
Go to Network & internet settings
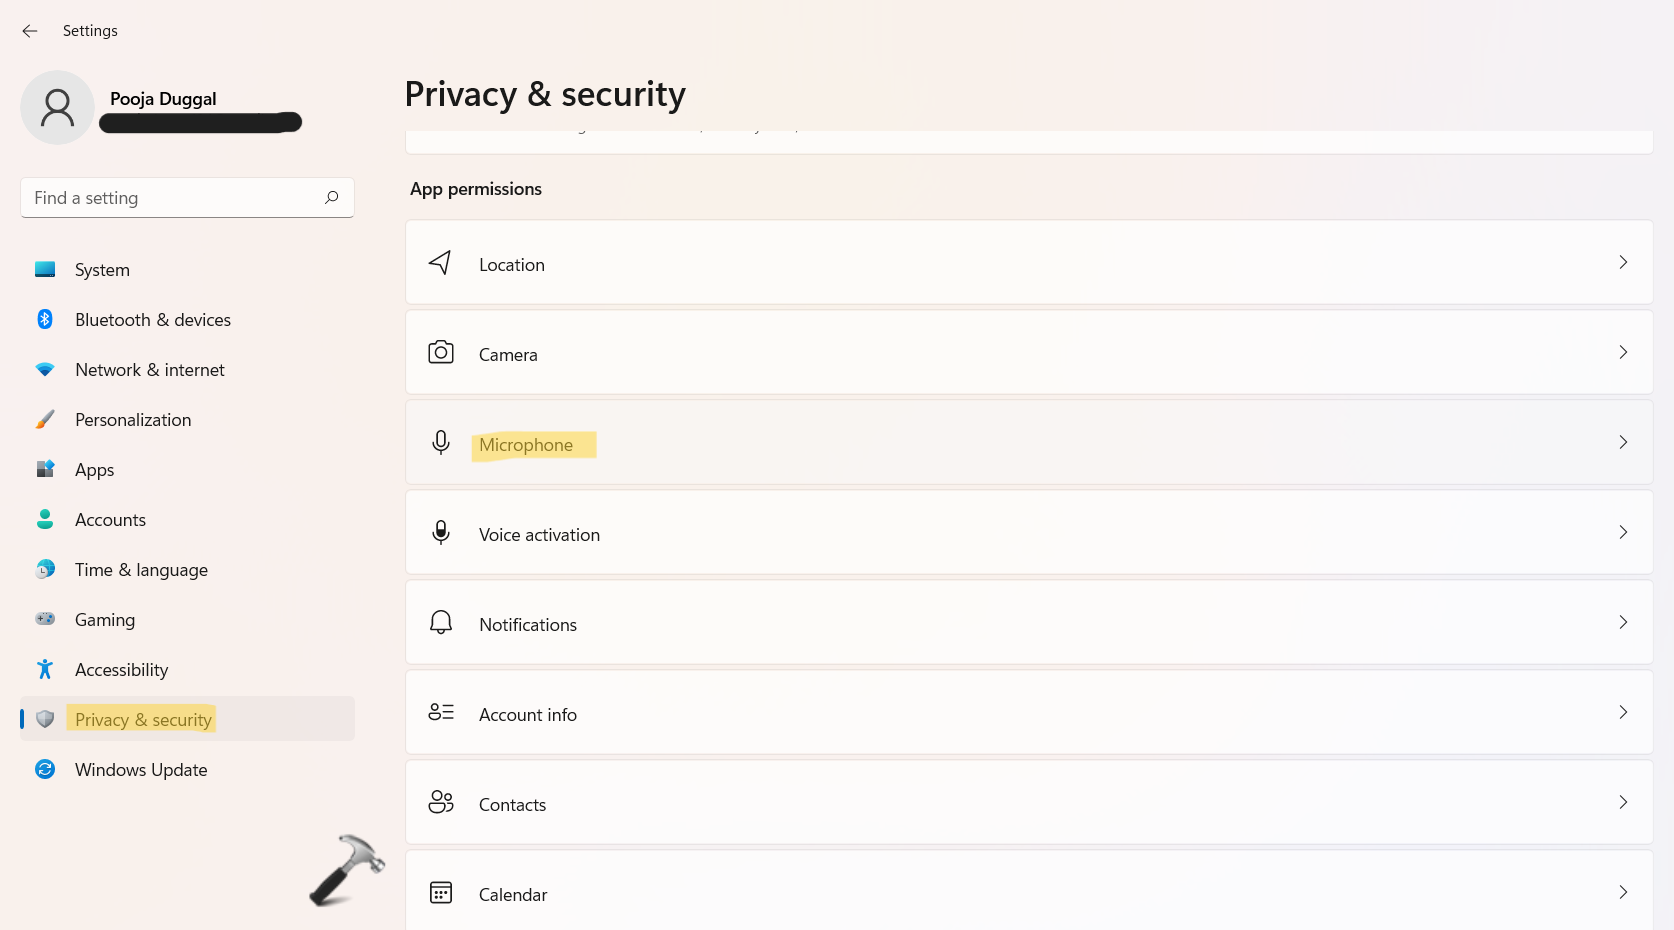(x=150, y=370)
